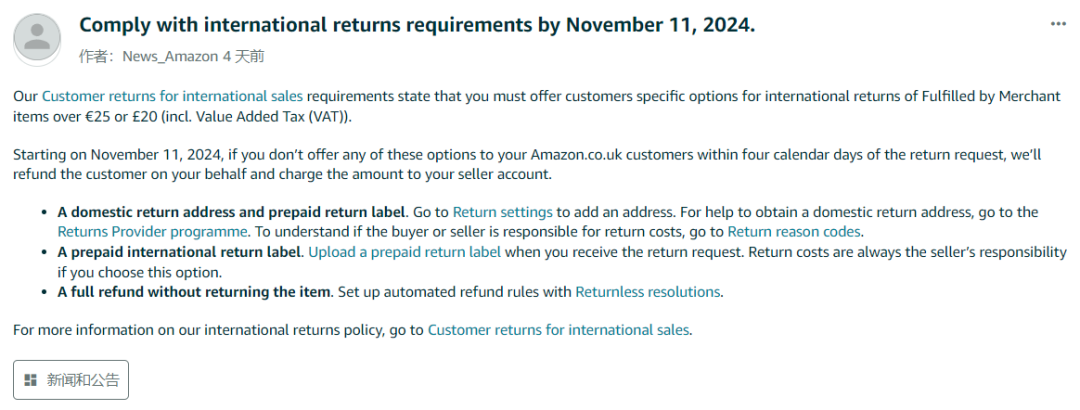This screenshot has width=1080, height=410.
Task: Click the grey user avatar icon
Action: click(x=38, y=39)
